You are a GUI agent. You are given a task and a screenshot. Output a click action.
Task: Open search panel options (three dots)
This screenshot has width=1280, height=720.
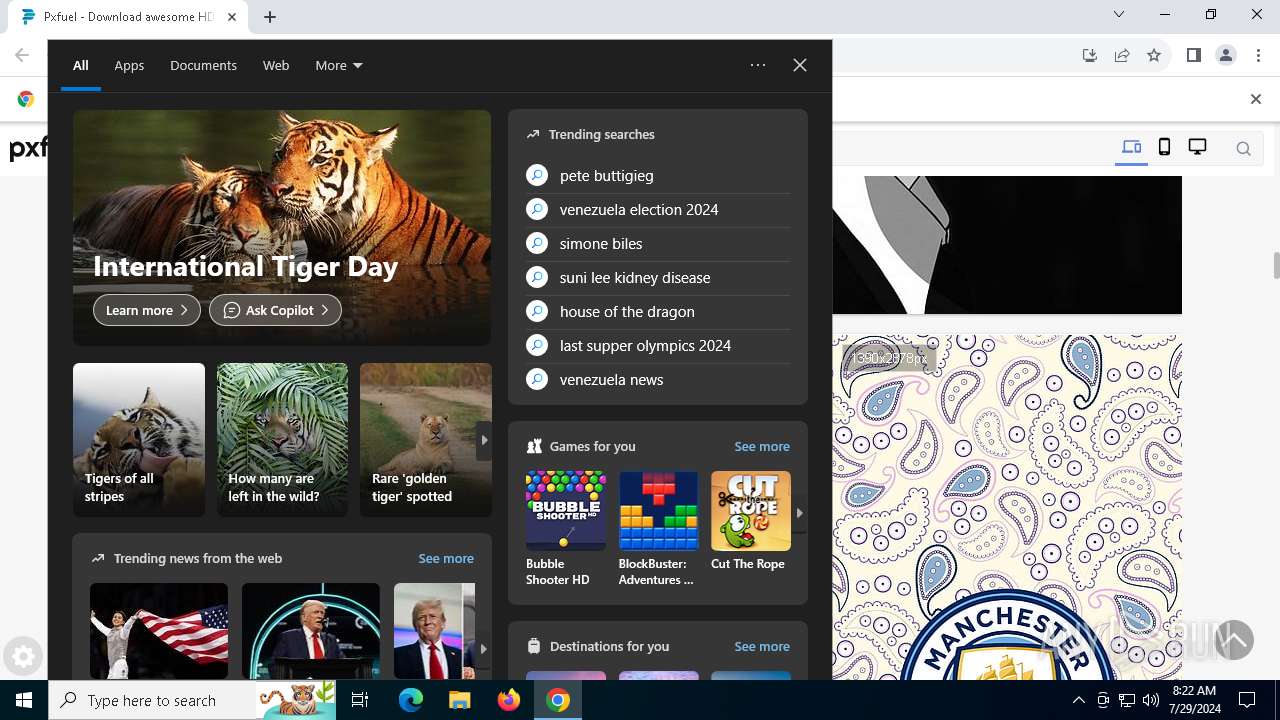(x=758, y=65)
